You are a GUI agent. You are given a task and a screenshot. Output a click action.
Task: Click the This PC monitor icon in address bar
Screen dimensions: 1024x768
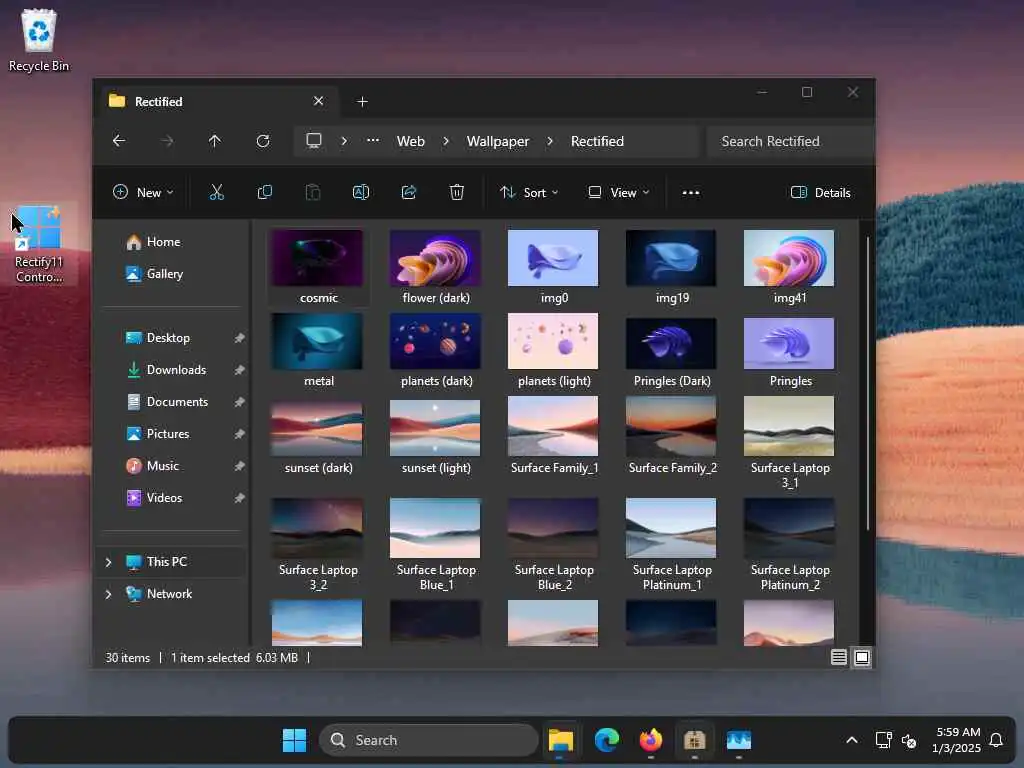(314, 140)
